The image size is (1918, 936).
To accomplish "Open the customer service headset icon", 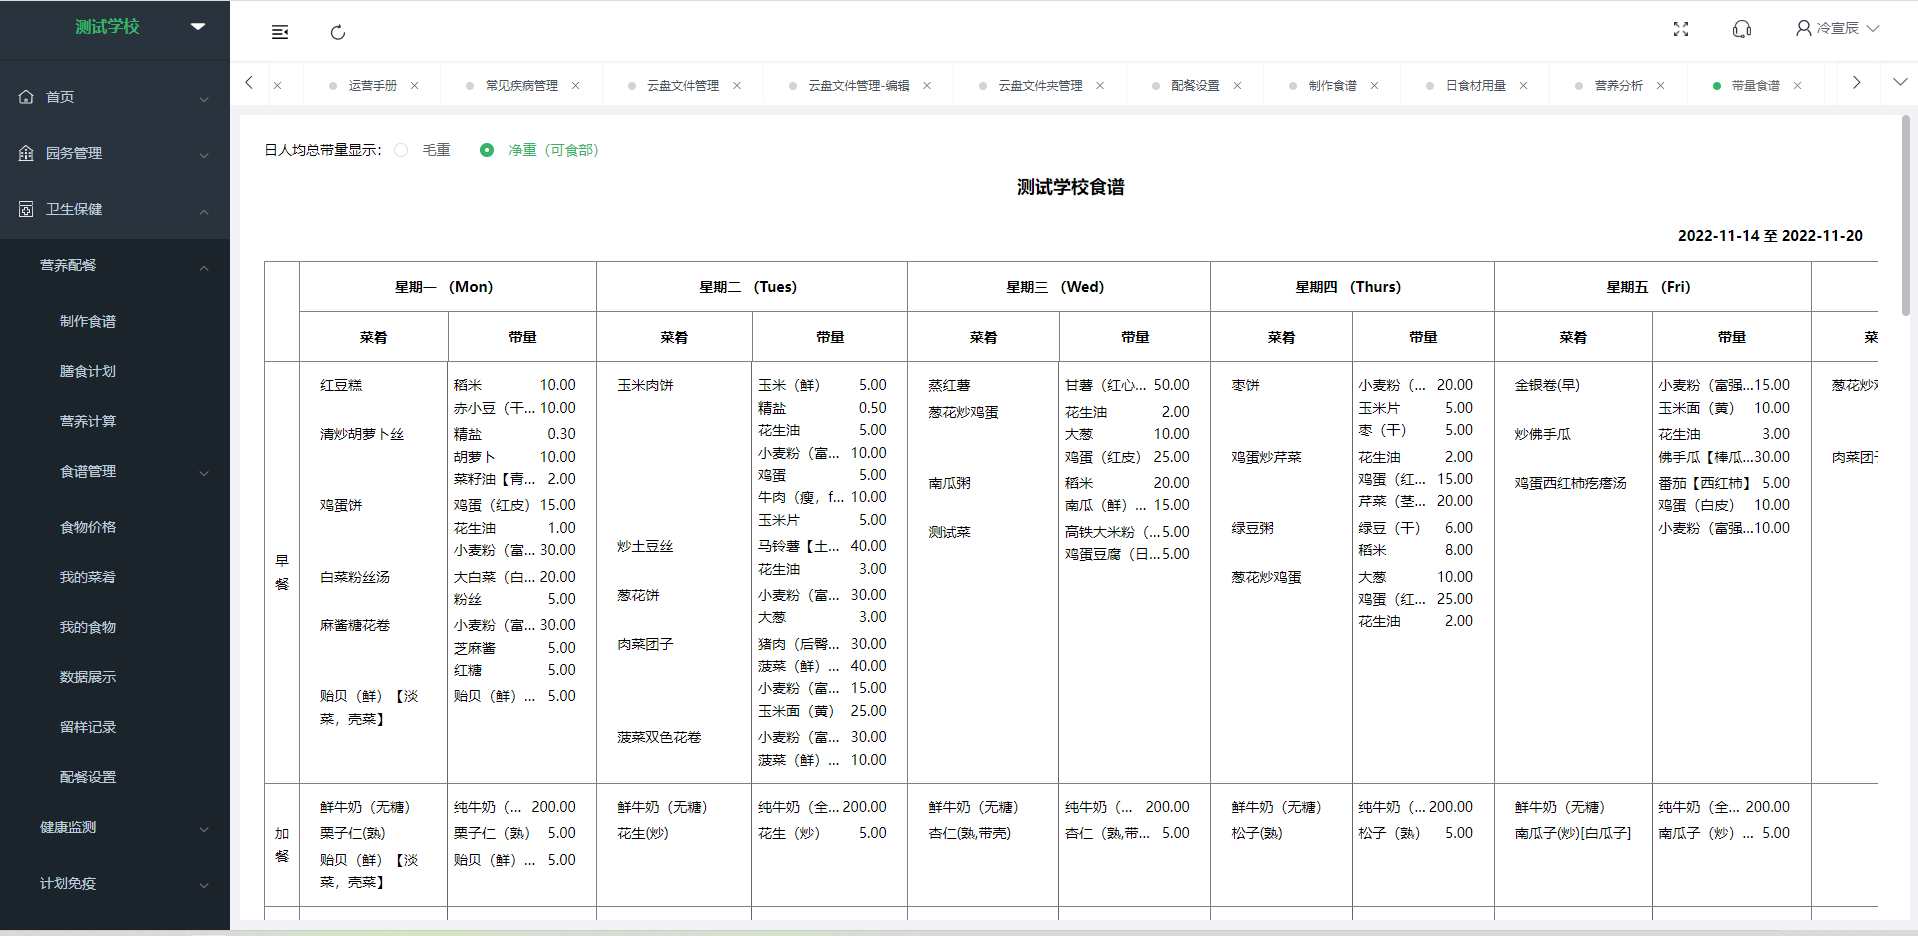I will point(1742,29).
